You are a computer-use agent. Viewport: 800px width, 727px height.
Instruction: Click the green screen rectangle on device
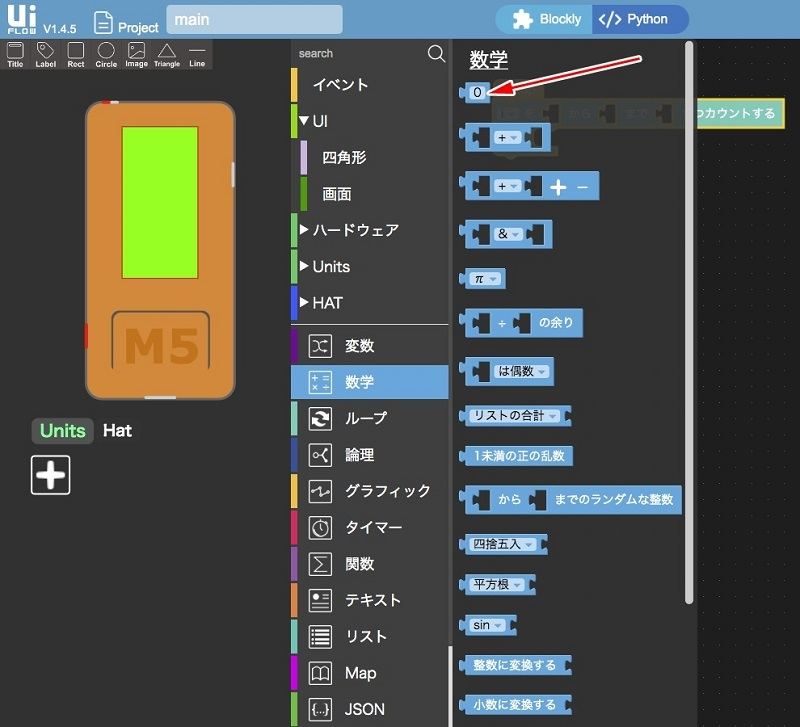pos(159,202)
